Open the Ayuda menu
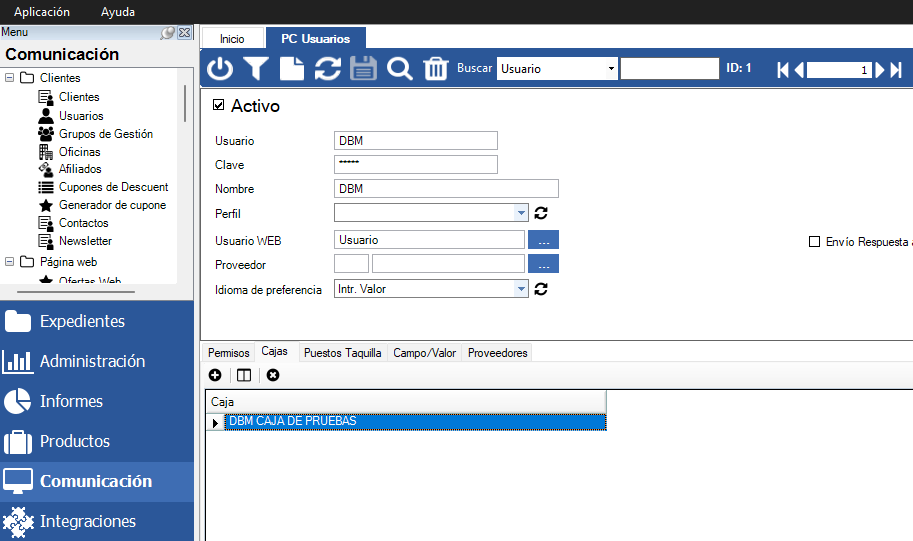The image size is (913, 541). pyautogui.click(x=118, y=12)
